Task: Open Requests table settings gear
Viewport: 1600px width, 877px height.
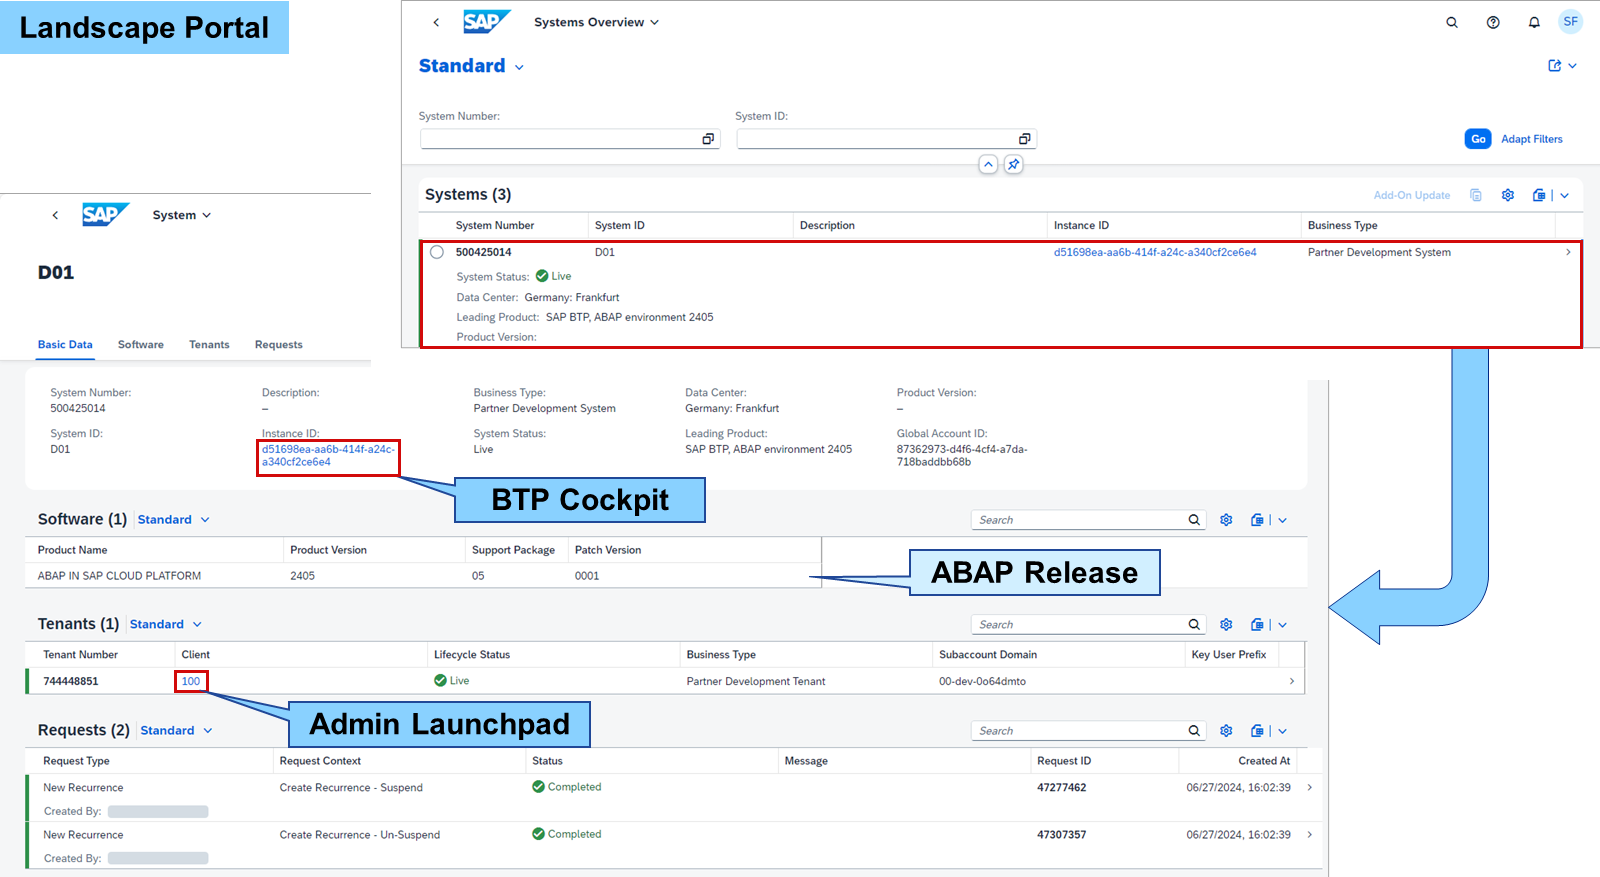Action: pyautogui.click(x=1226, y=731)
